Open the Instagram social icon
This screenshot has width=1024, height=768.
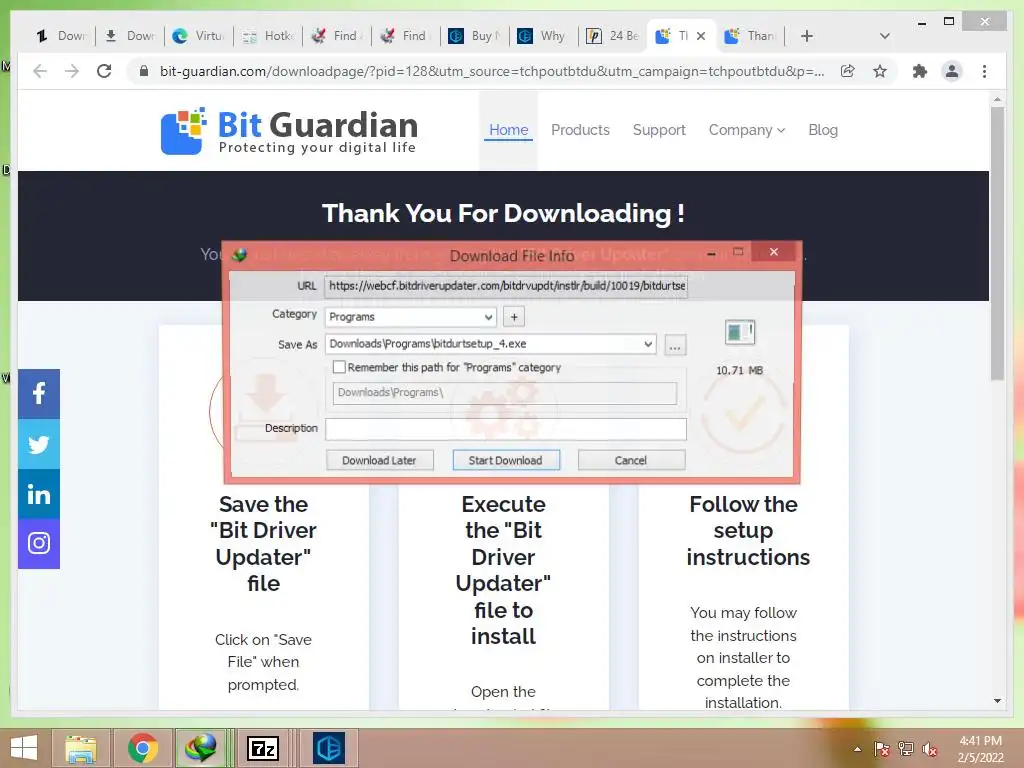click(x=39, y=543)
